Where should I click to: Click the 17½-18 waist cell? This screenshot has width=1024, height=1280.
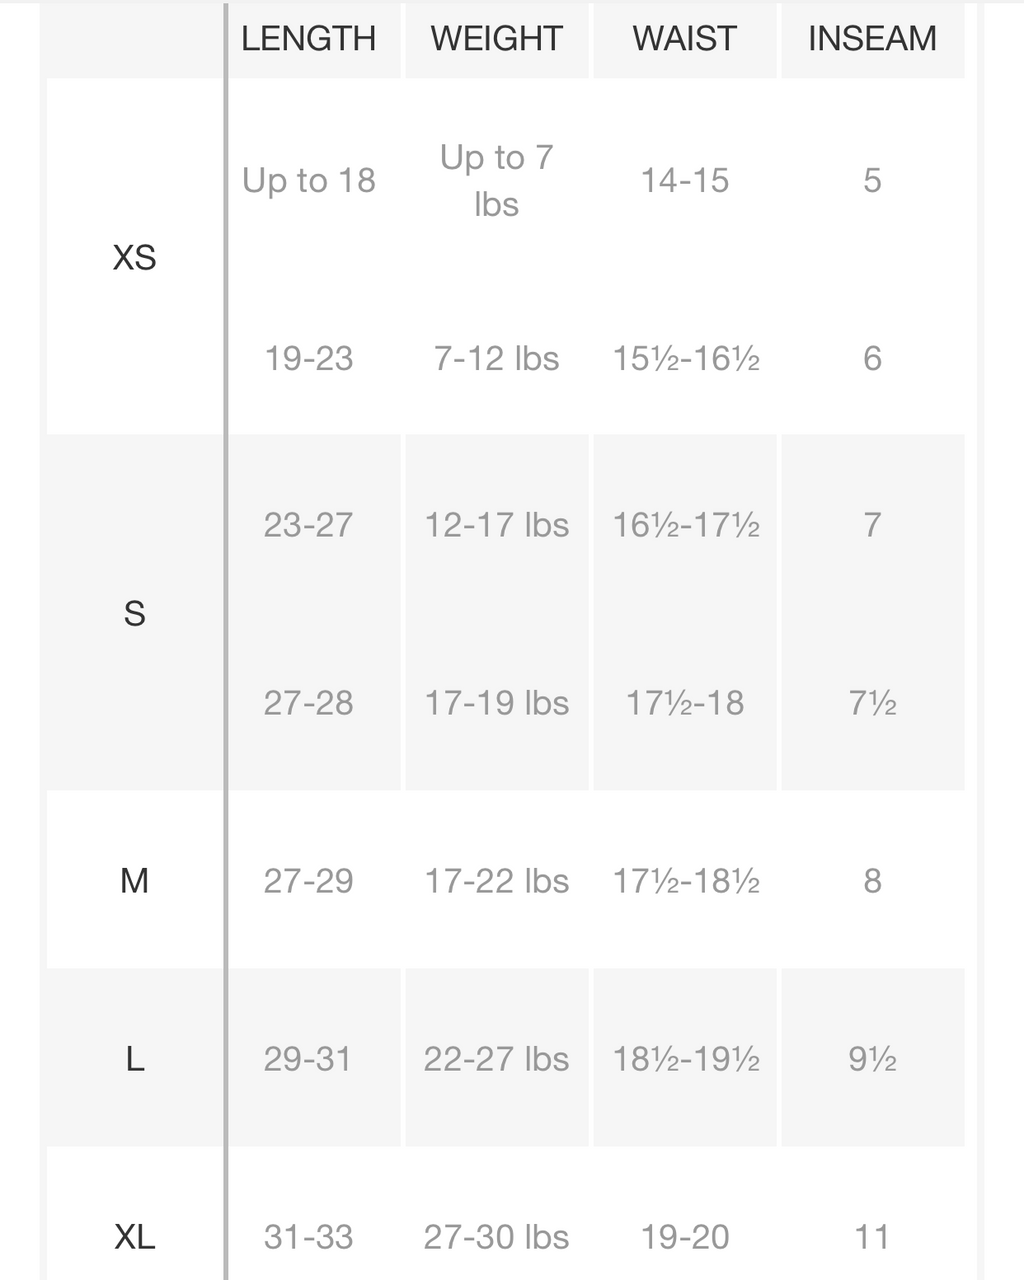pyautogui.click(x=685, y=702)
